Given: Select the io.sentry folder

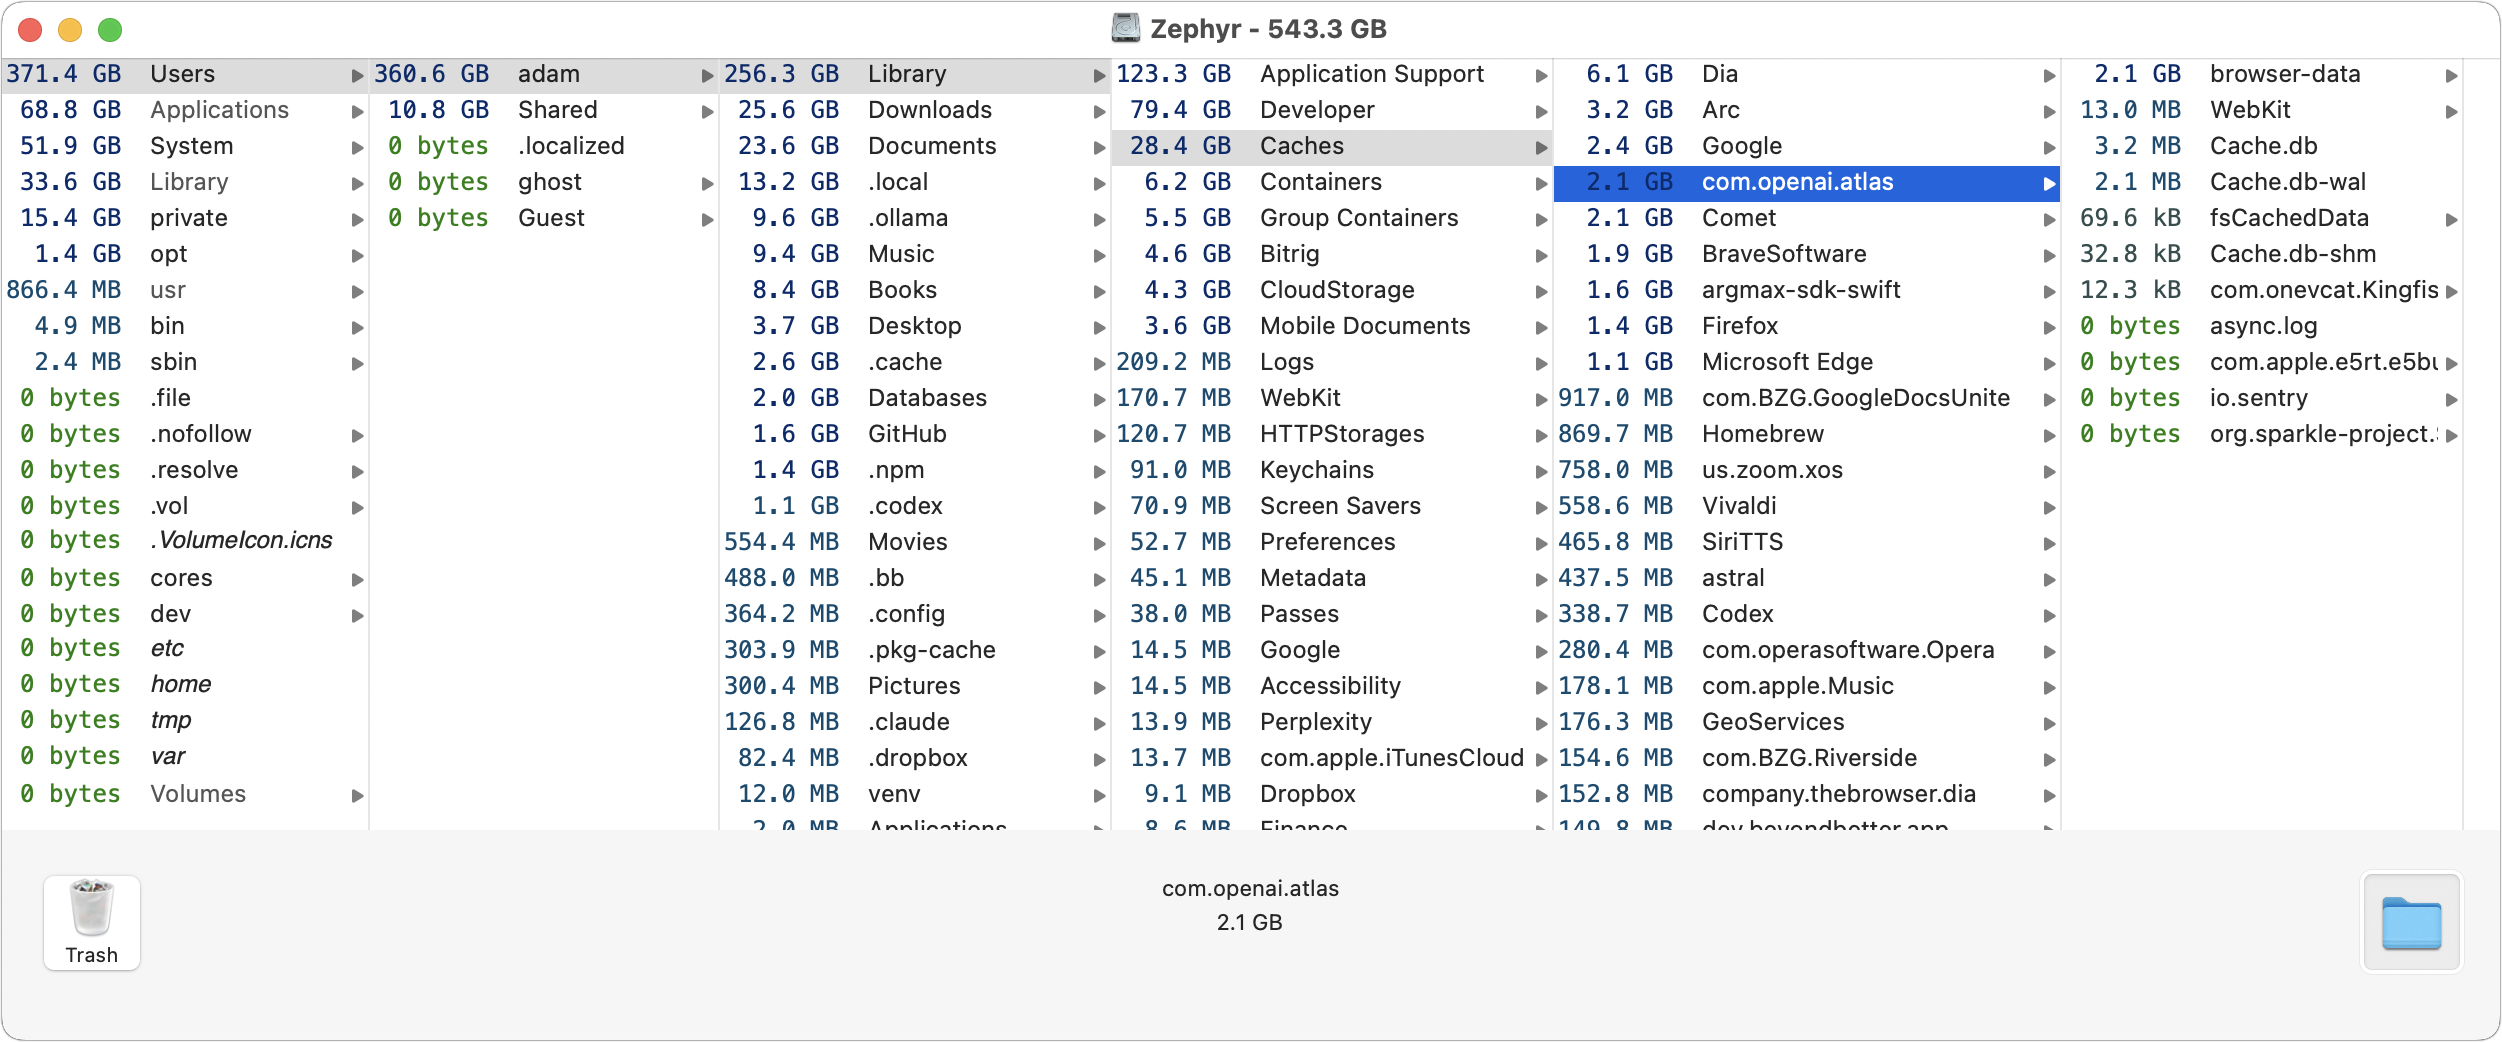Looking at the screenshot, I should pyautogui.click(x=2262, y=398).
